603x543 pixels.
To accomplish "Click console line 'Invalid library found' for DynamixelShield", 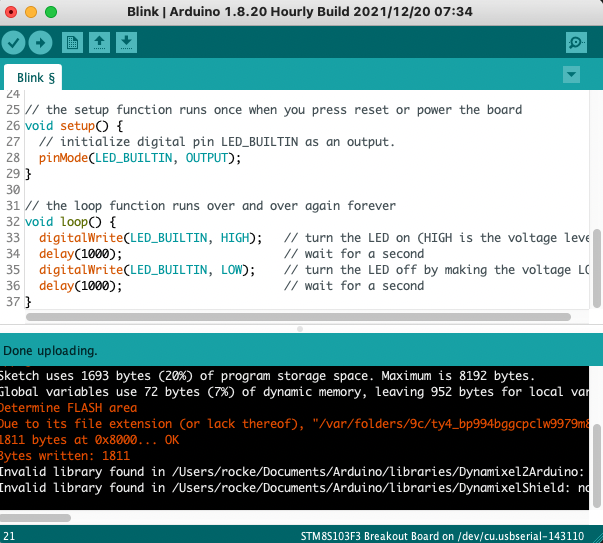I will point(294,488).
